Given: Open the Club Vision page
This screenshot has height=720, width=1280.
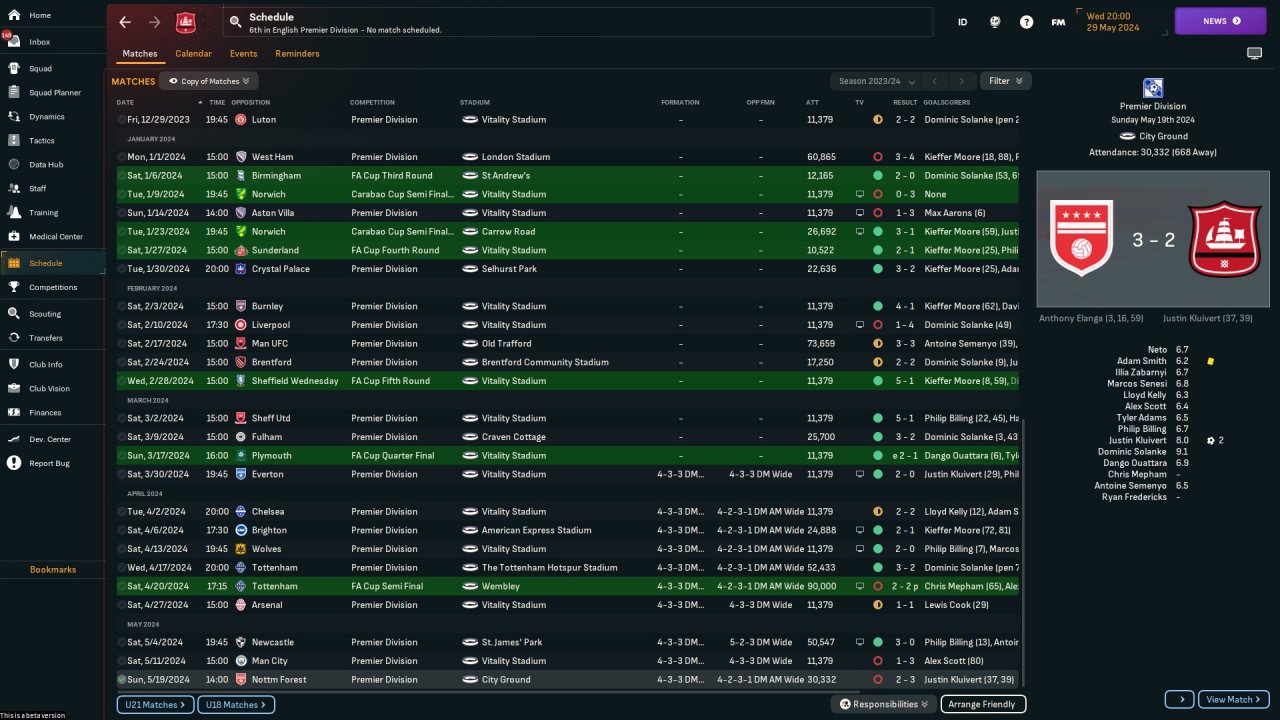Looking at the screenshot, I should click(49, 388).
